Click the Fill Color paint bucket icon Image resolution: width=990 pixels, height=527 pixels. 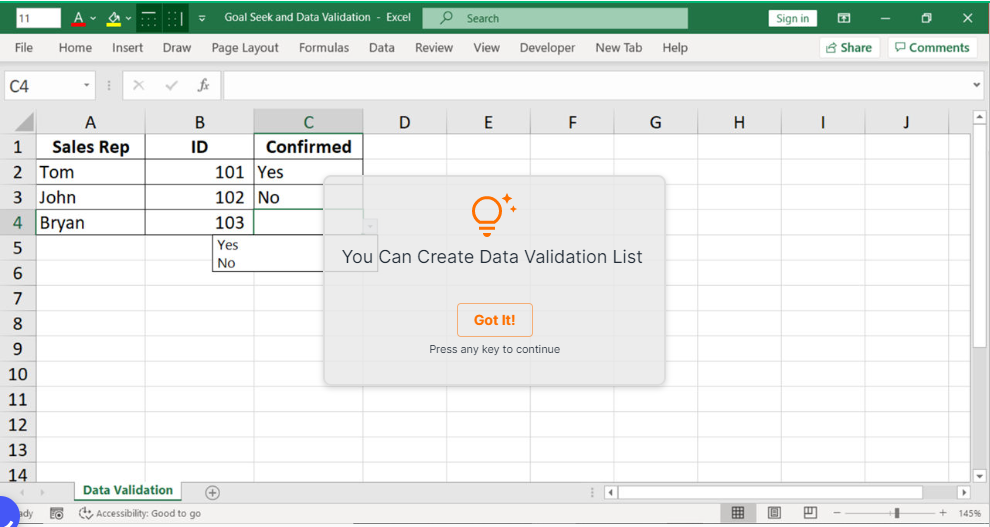113,18
